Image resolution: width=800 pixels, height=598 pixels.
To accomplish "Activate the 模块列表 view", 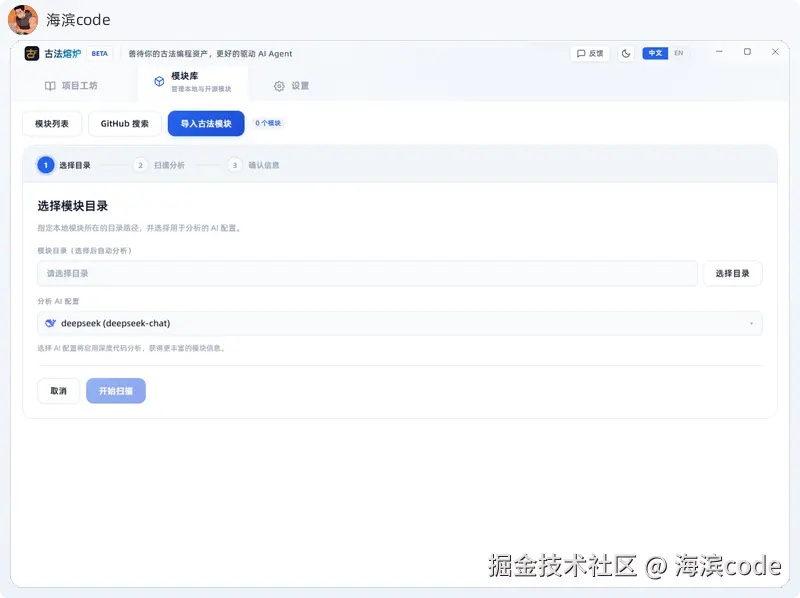I will coord(52,123).
